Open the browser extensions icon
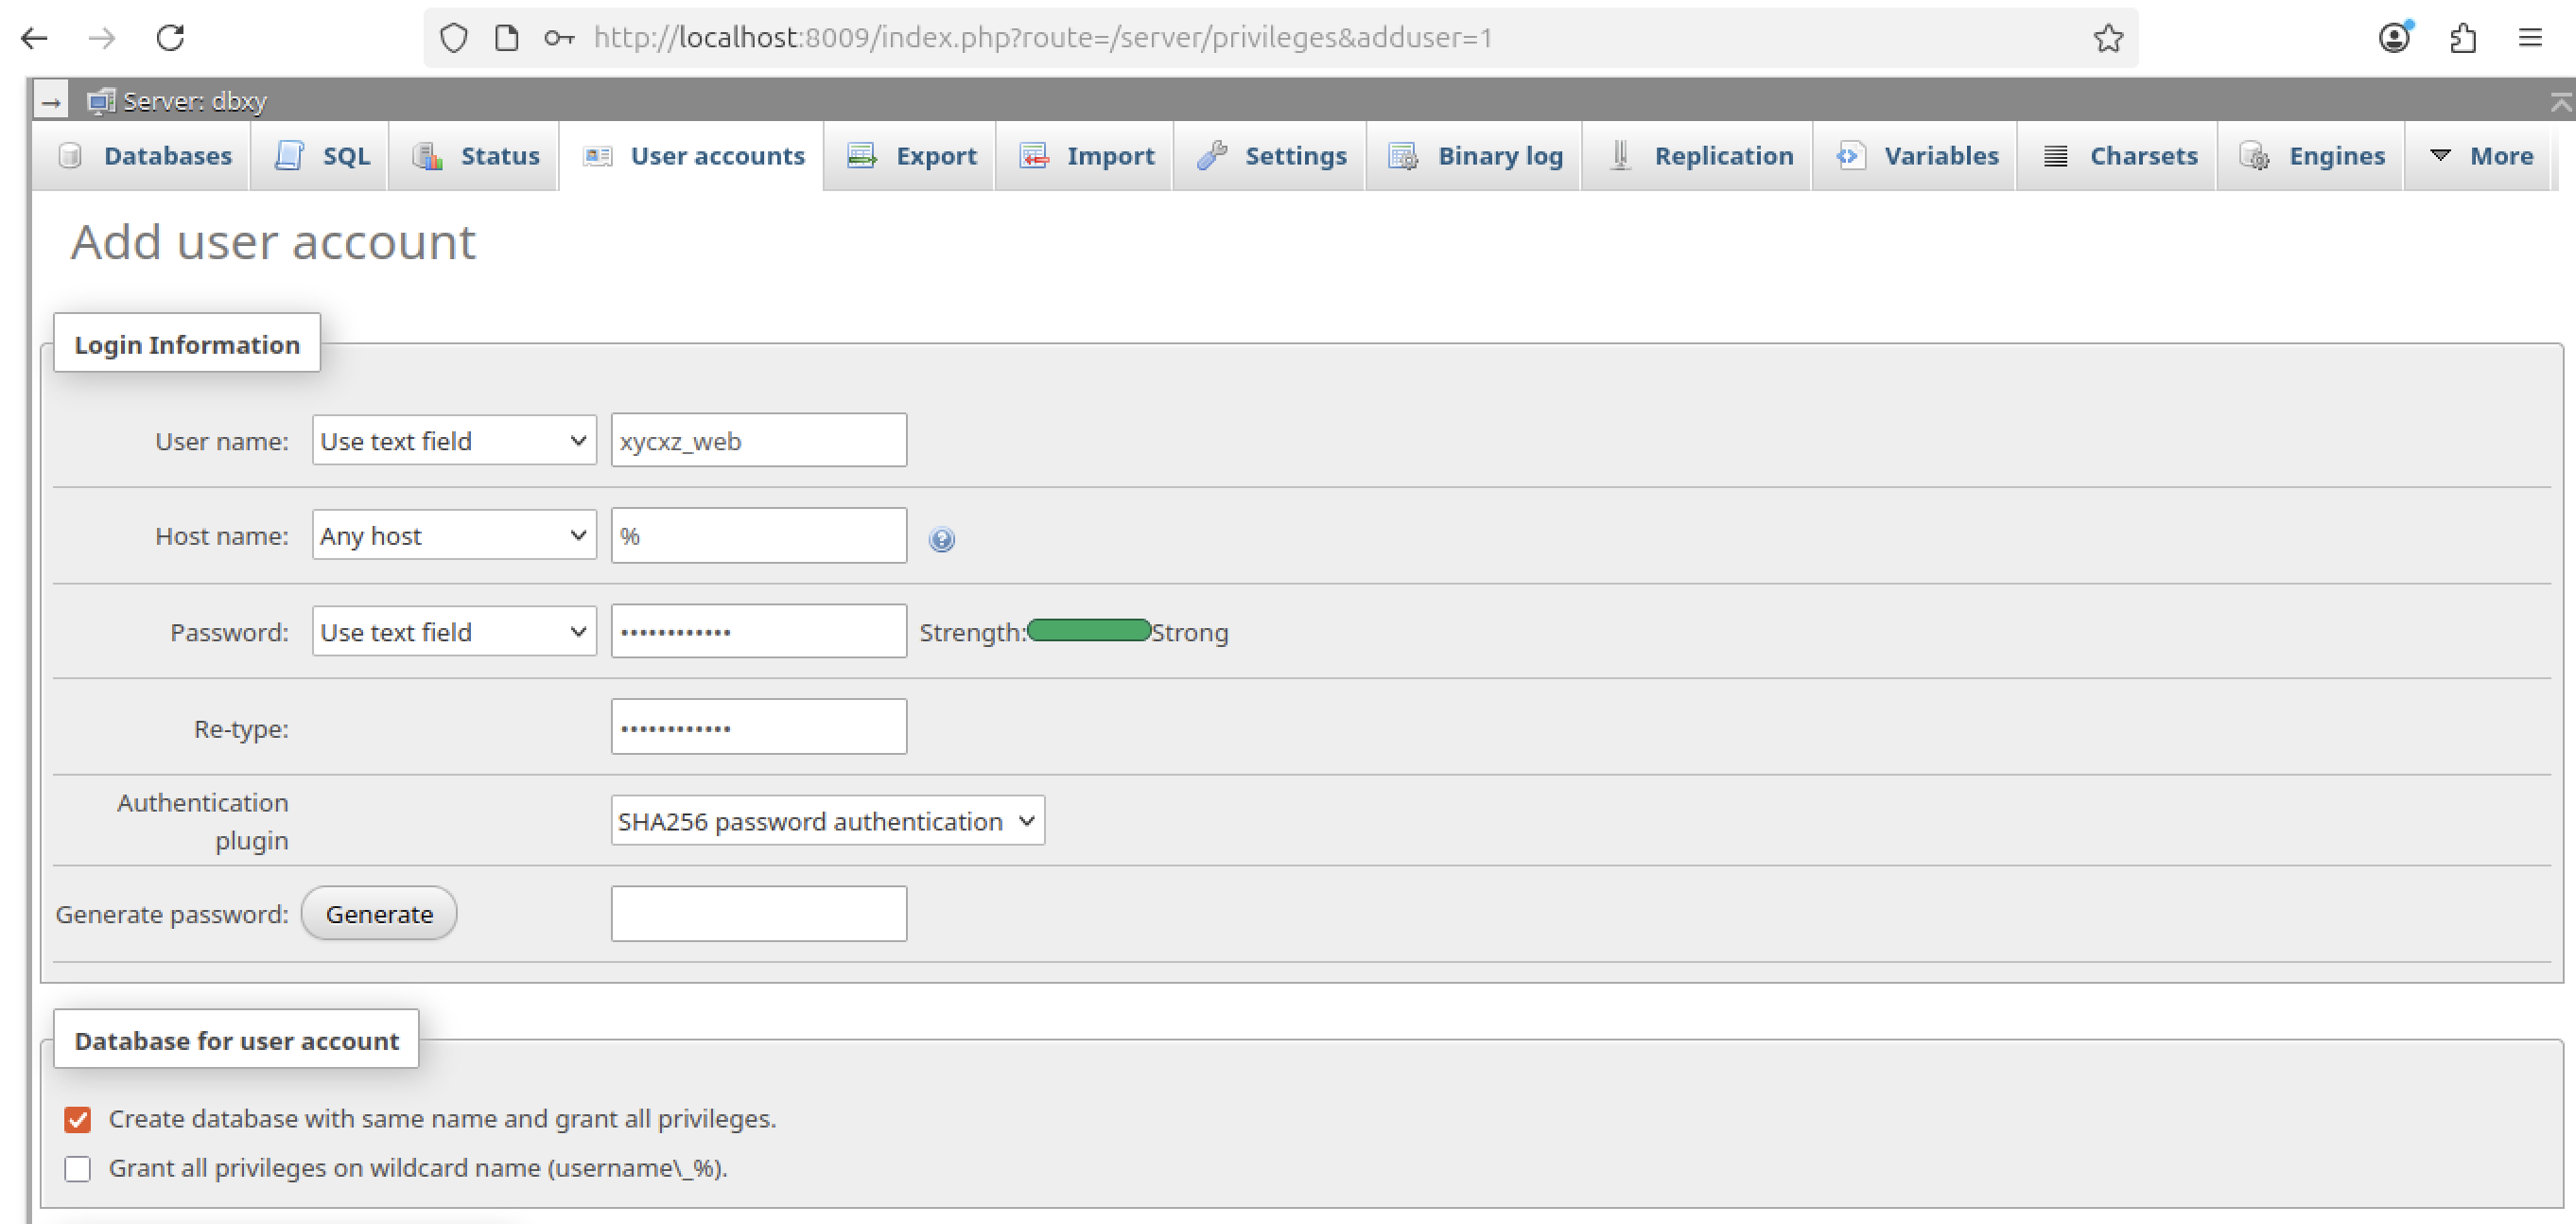Screen dimensions: 2576x1224 [2463, 38]
